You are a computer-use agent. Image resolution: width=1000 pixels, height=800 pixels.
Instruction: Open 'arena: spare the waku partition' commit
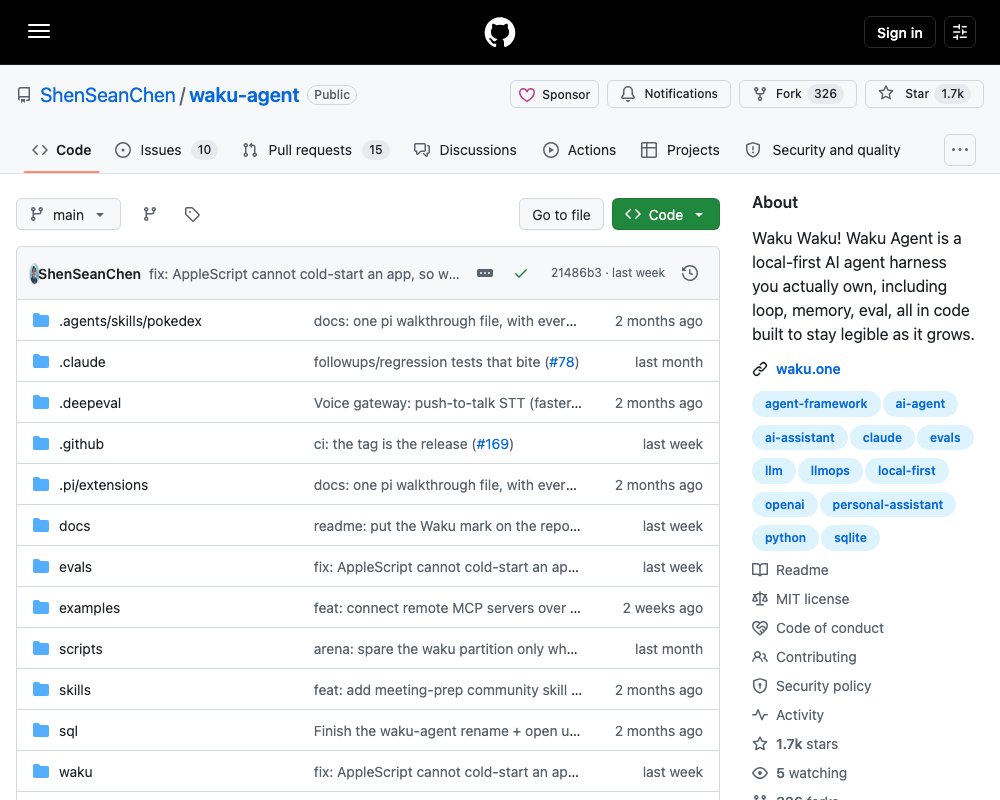click(445, 649)
